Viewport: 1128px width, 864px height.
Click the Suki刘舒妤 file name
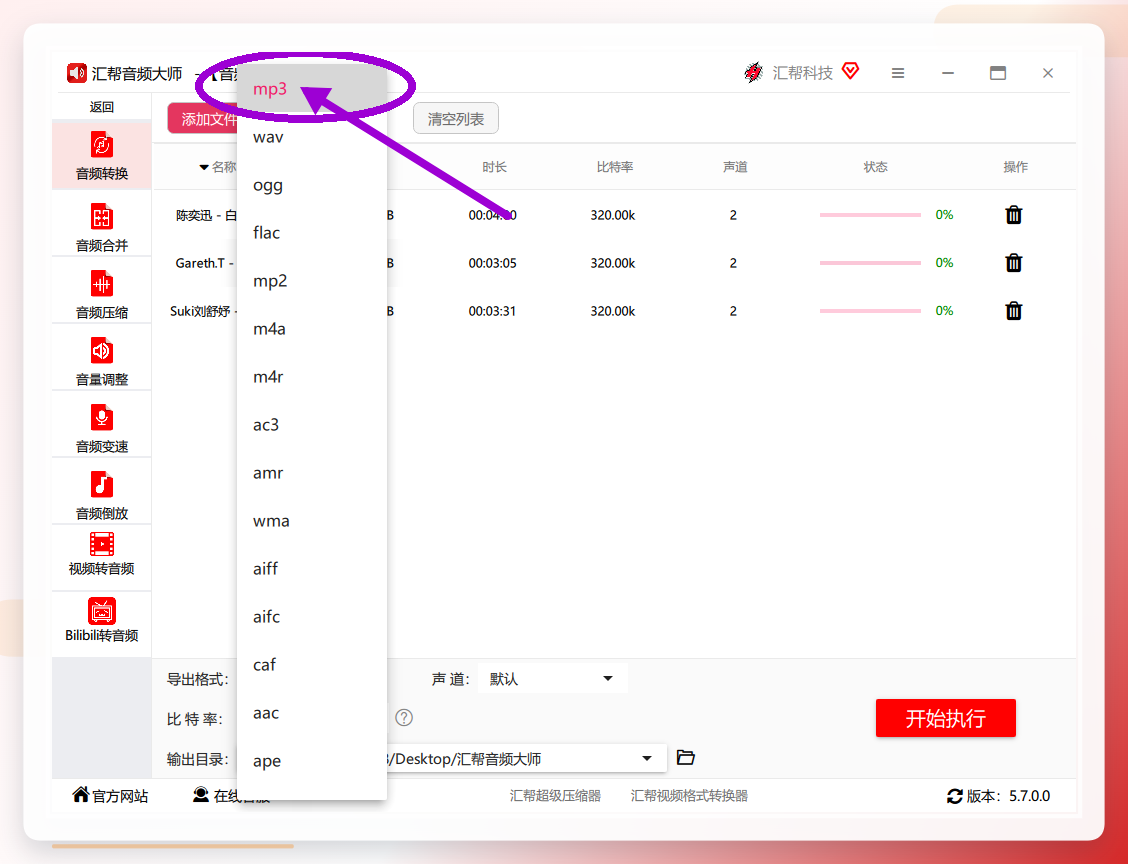[204, 311]
